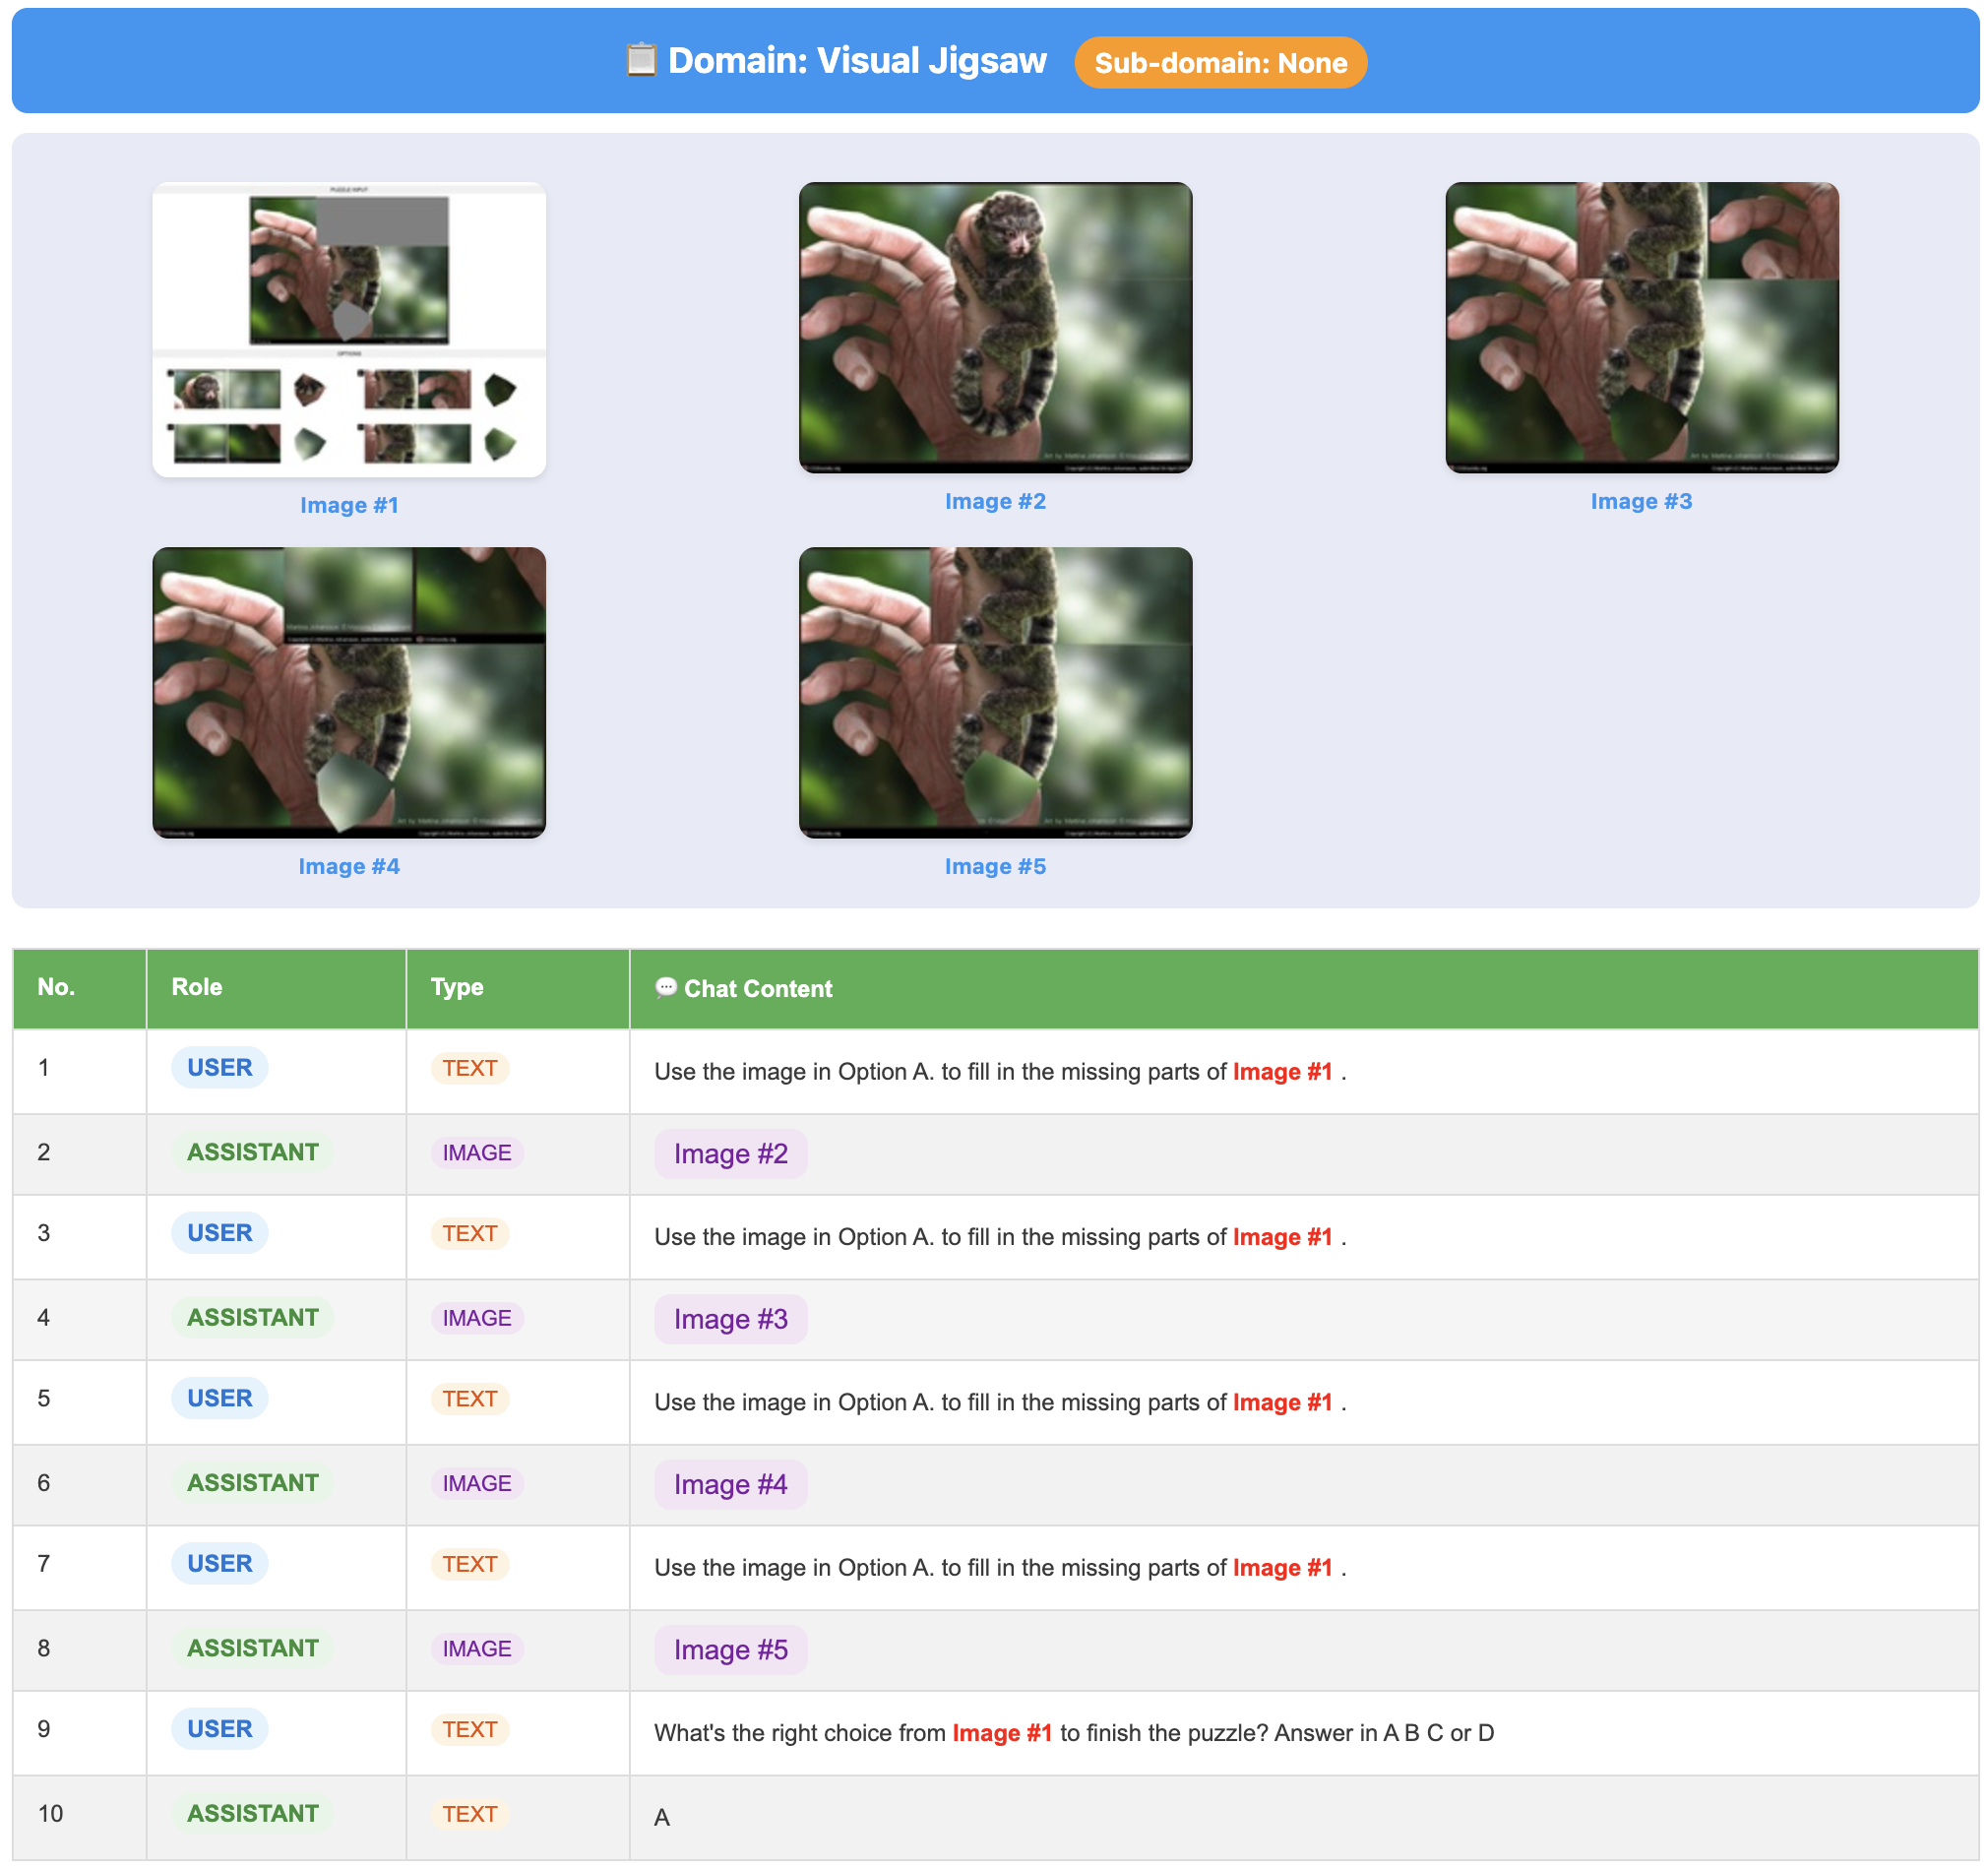This screenshot has height=1868, width=1988.
Task: Click the ASSISTANT badge in row 10
Action: click(x=252, y=1813)
